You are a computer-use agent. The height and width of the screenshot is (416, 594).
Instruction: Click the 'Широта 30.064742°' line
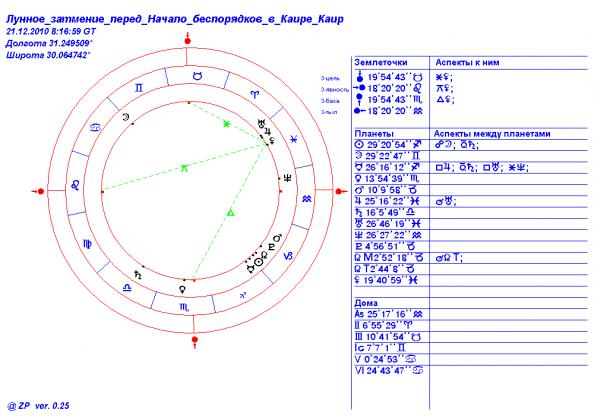pos(48,55)
